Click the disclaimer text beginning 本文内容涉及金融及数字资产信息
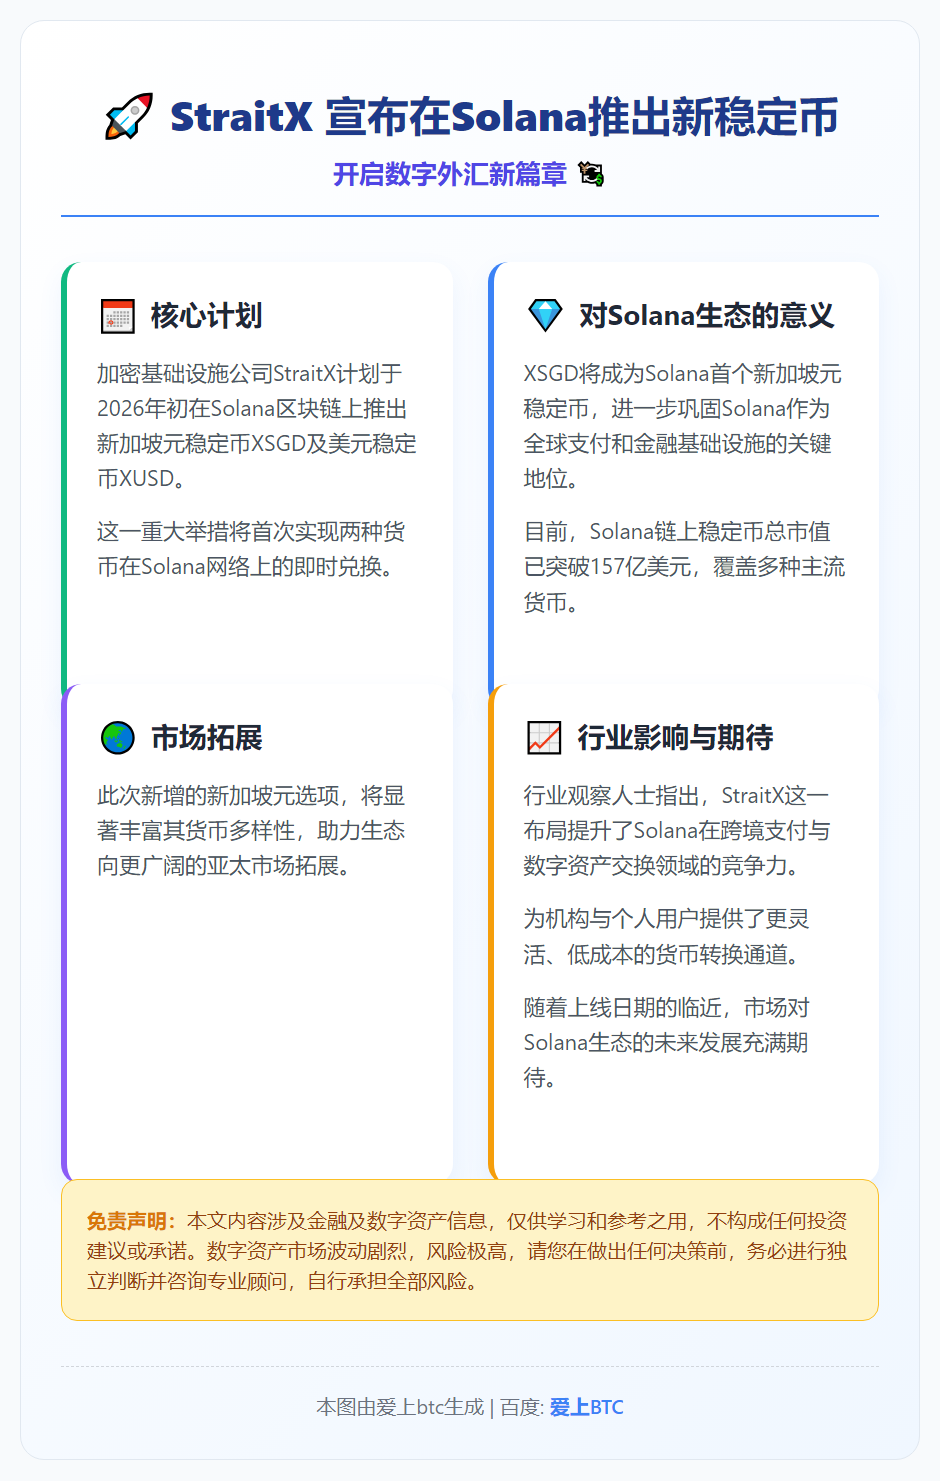The image size is (940, 1481). tap(467, 1250)
